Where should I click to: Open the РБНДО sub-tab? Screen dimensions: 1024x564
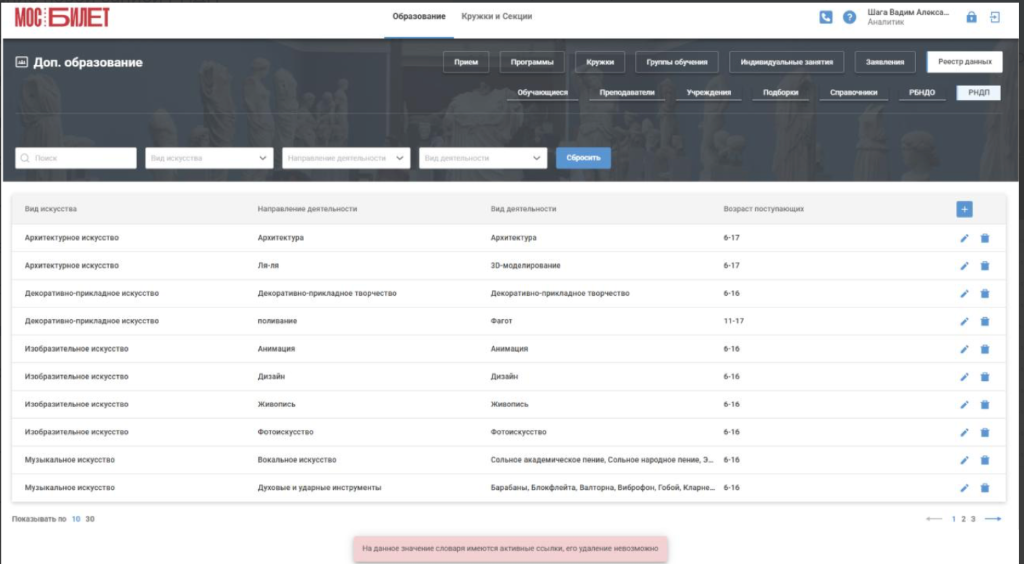click(x=921, y=93)
